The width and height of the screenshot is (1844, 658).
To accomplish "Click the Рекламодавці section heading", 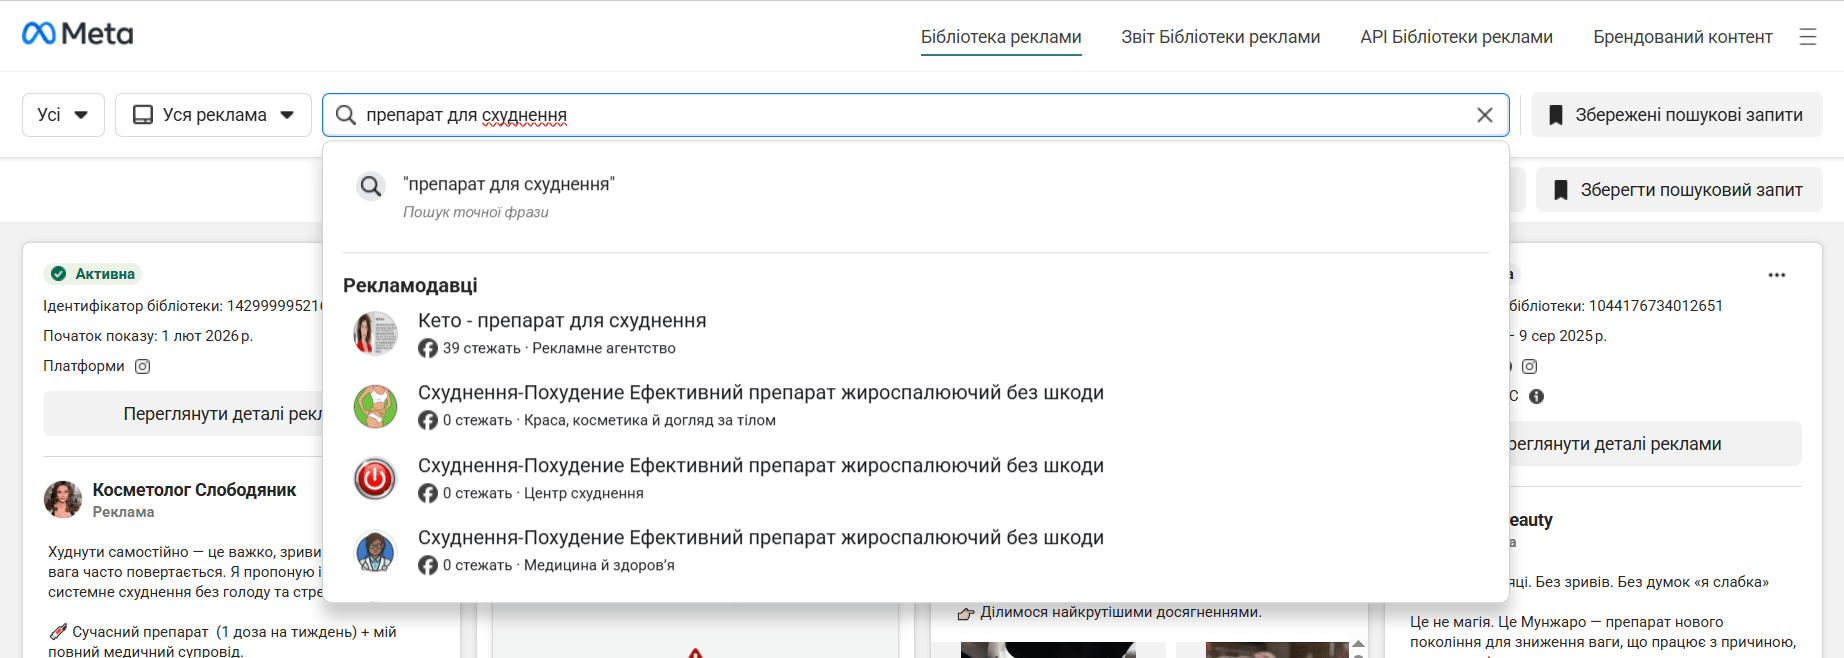I will click(410, 285).
